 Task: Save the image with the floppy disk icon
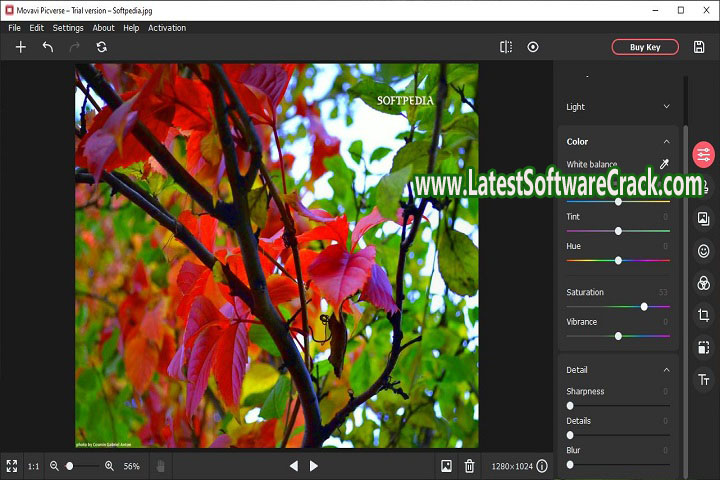point(699,47)
